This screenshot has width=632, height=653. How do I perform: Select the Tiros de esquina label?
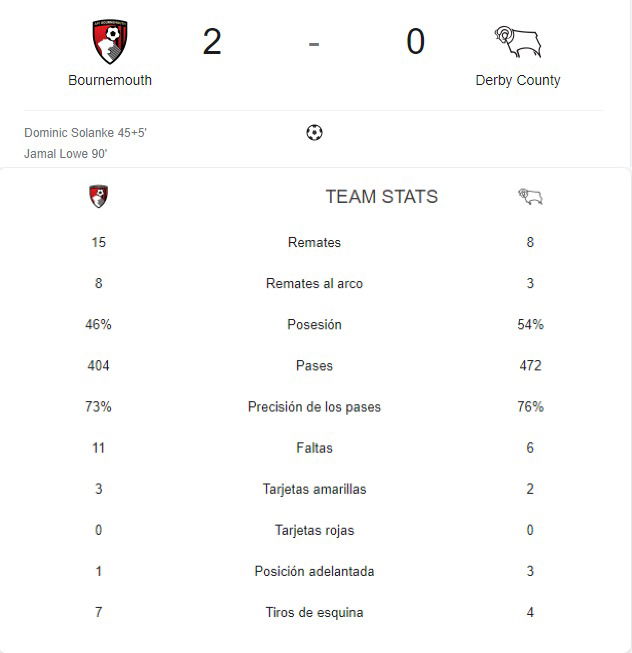[314, 613]
